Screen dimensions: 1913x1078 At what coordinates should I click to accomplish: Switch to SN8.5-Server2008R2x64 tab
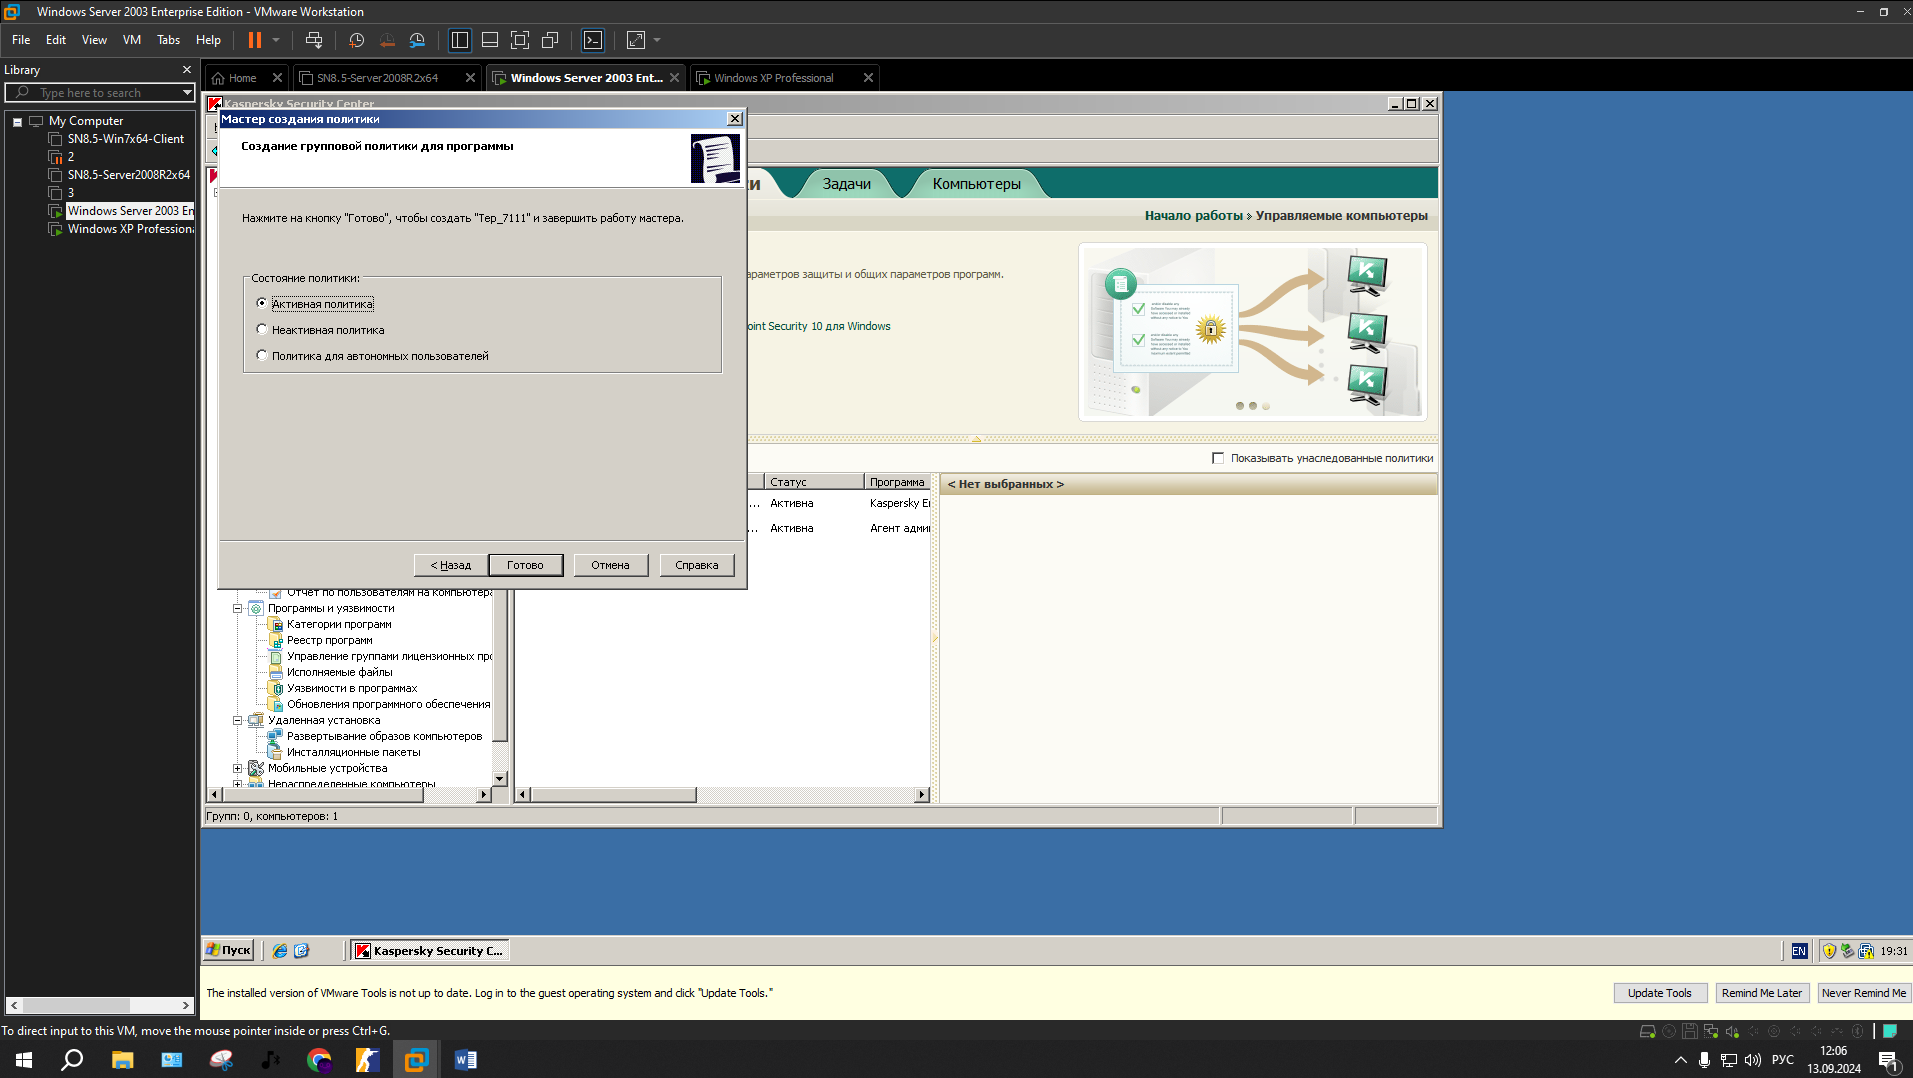(x=377, y=78)
